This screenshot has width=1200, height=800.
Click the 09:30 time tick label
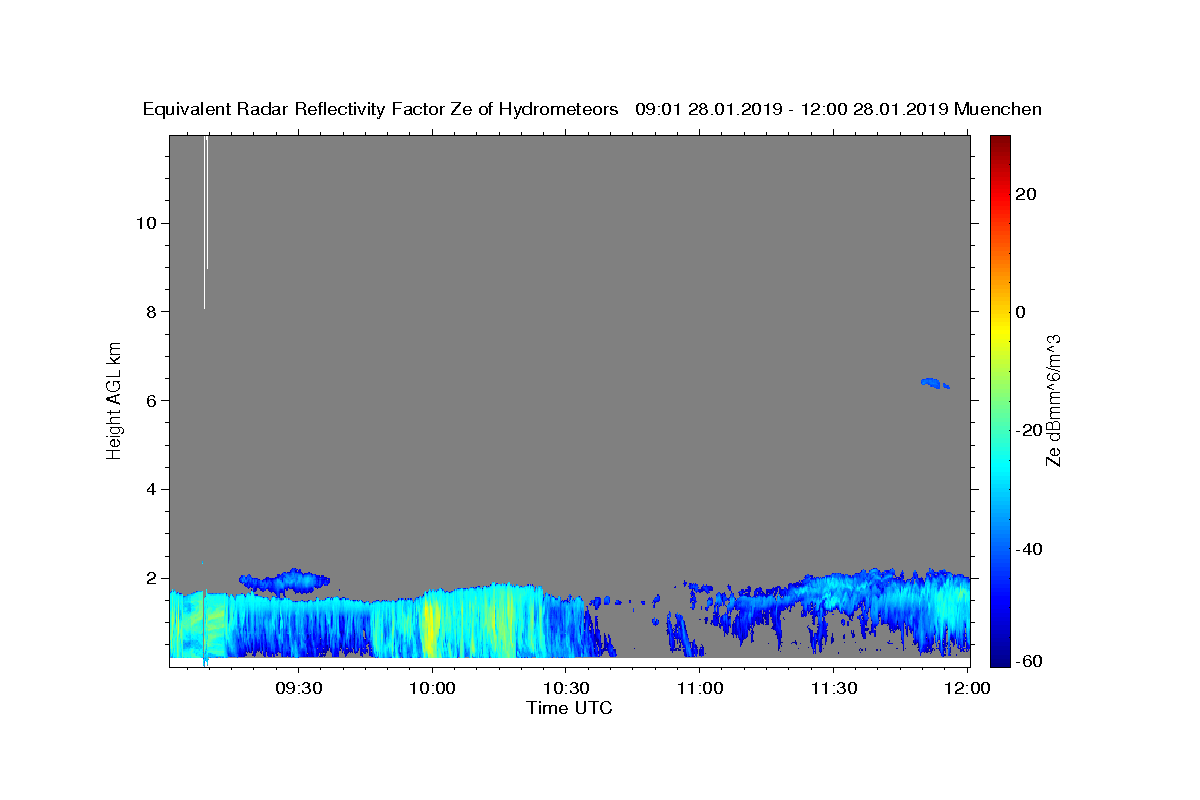[298, 688]
